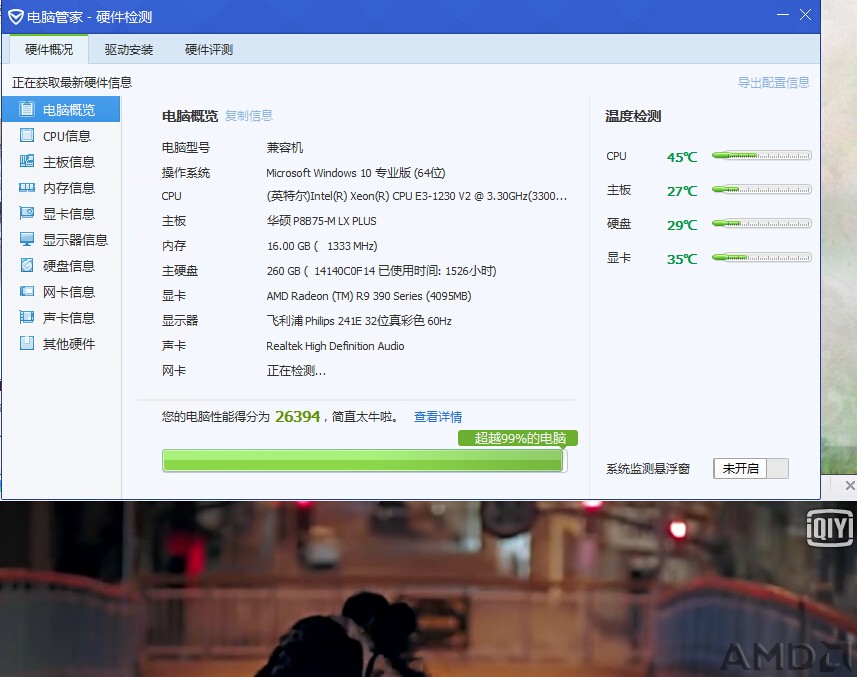The image size is (857, 677).
Task: Open the 网卡信息 network card icon
Action: [27, 291]
